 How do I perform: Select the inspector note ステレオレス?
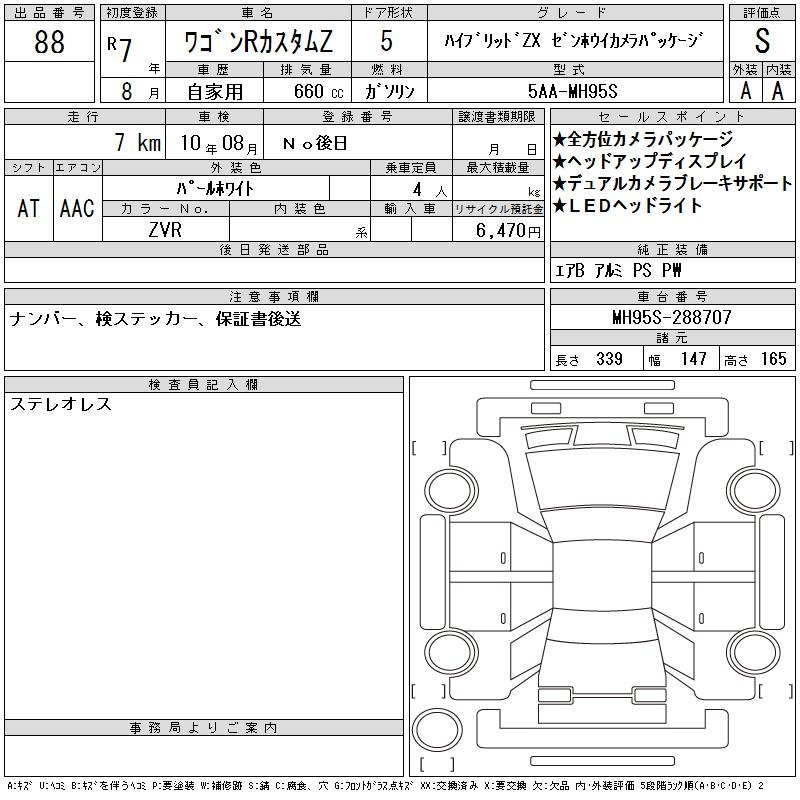coord(61,404)
